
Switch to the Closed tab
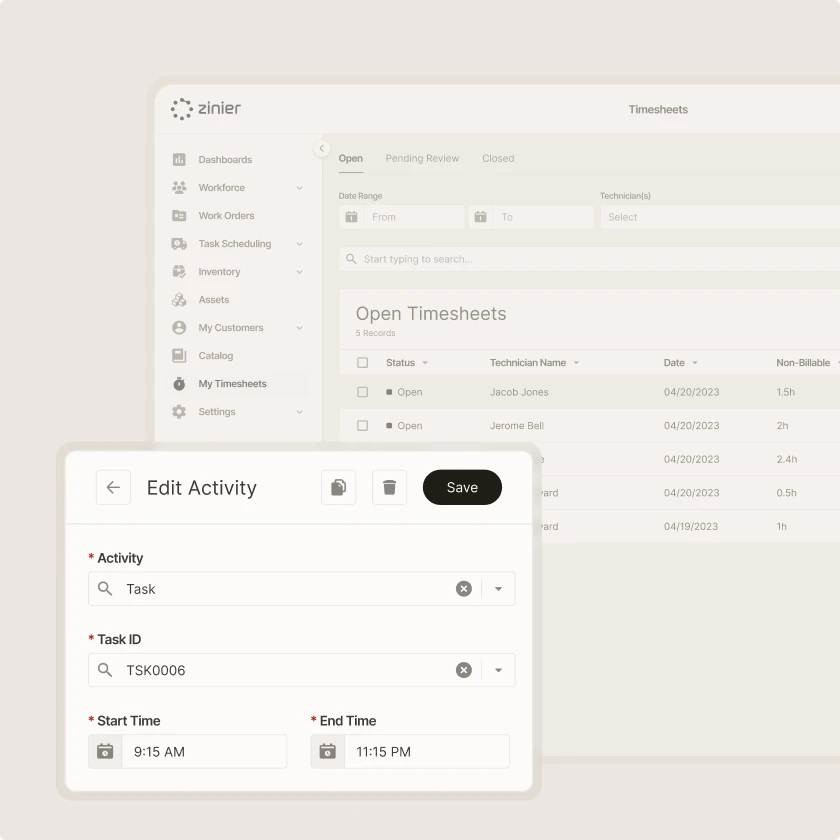click(x=498, y=159)
